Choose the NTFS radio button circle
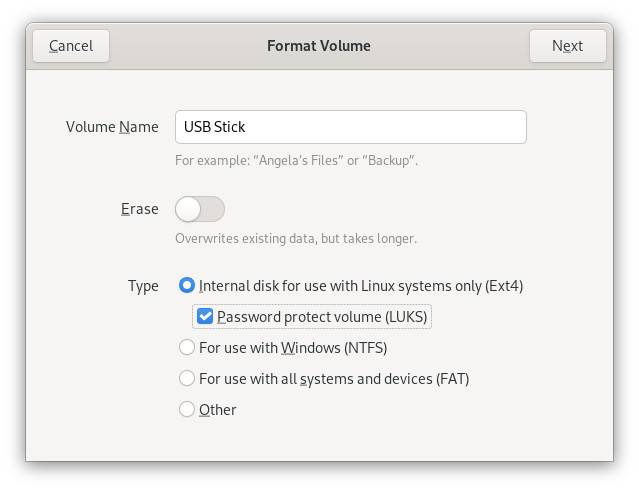The image size is (639, 490). (x=187, y=347)
